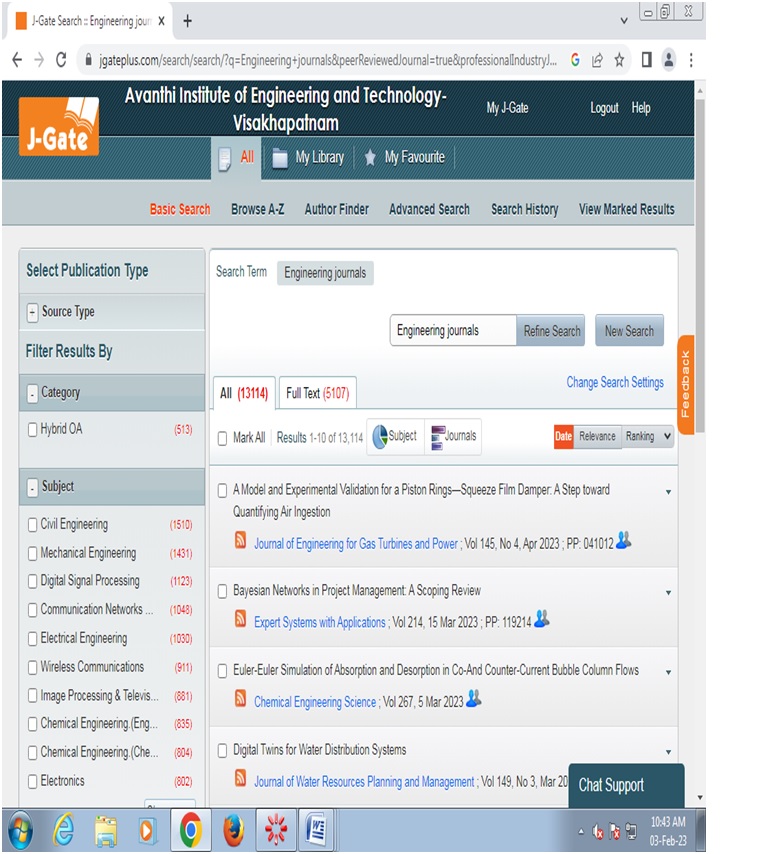Expand the Source Type section

point(33,313)
